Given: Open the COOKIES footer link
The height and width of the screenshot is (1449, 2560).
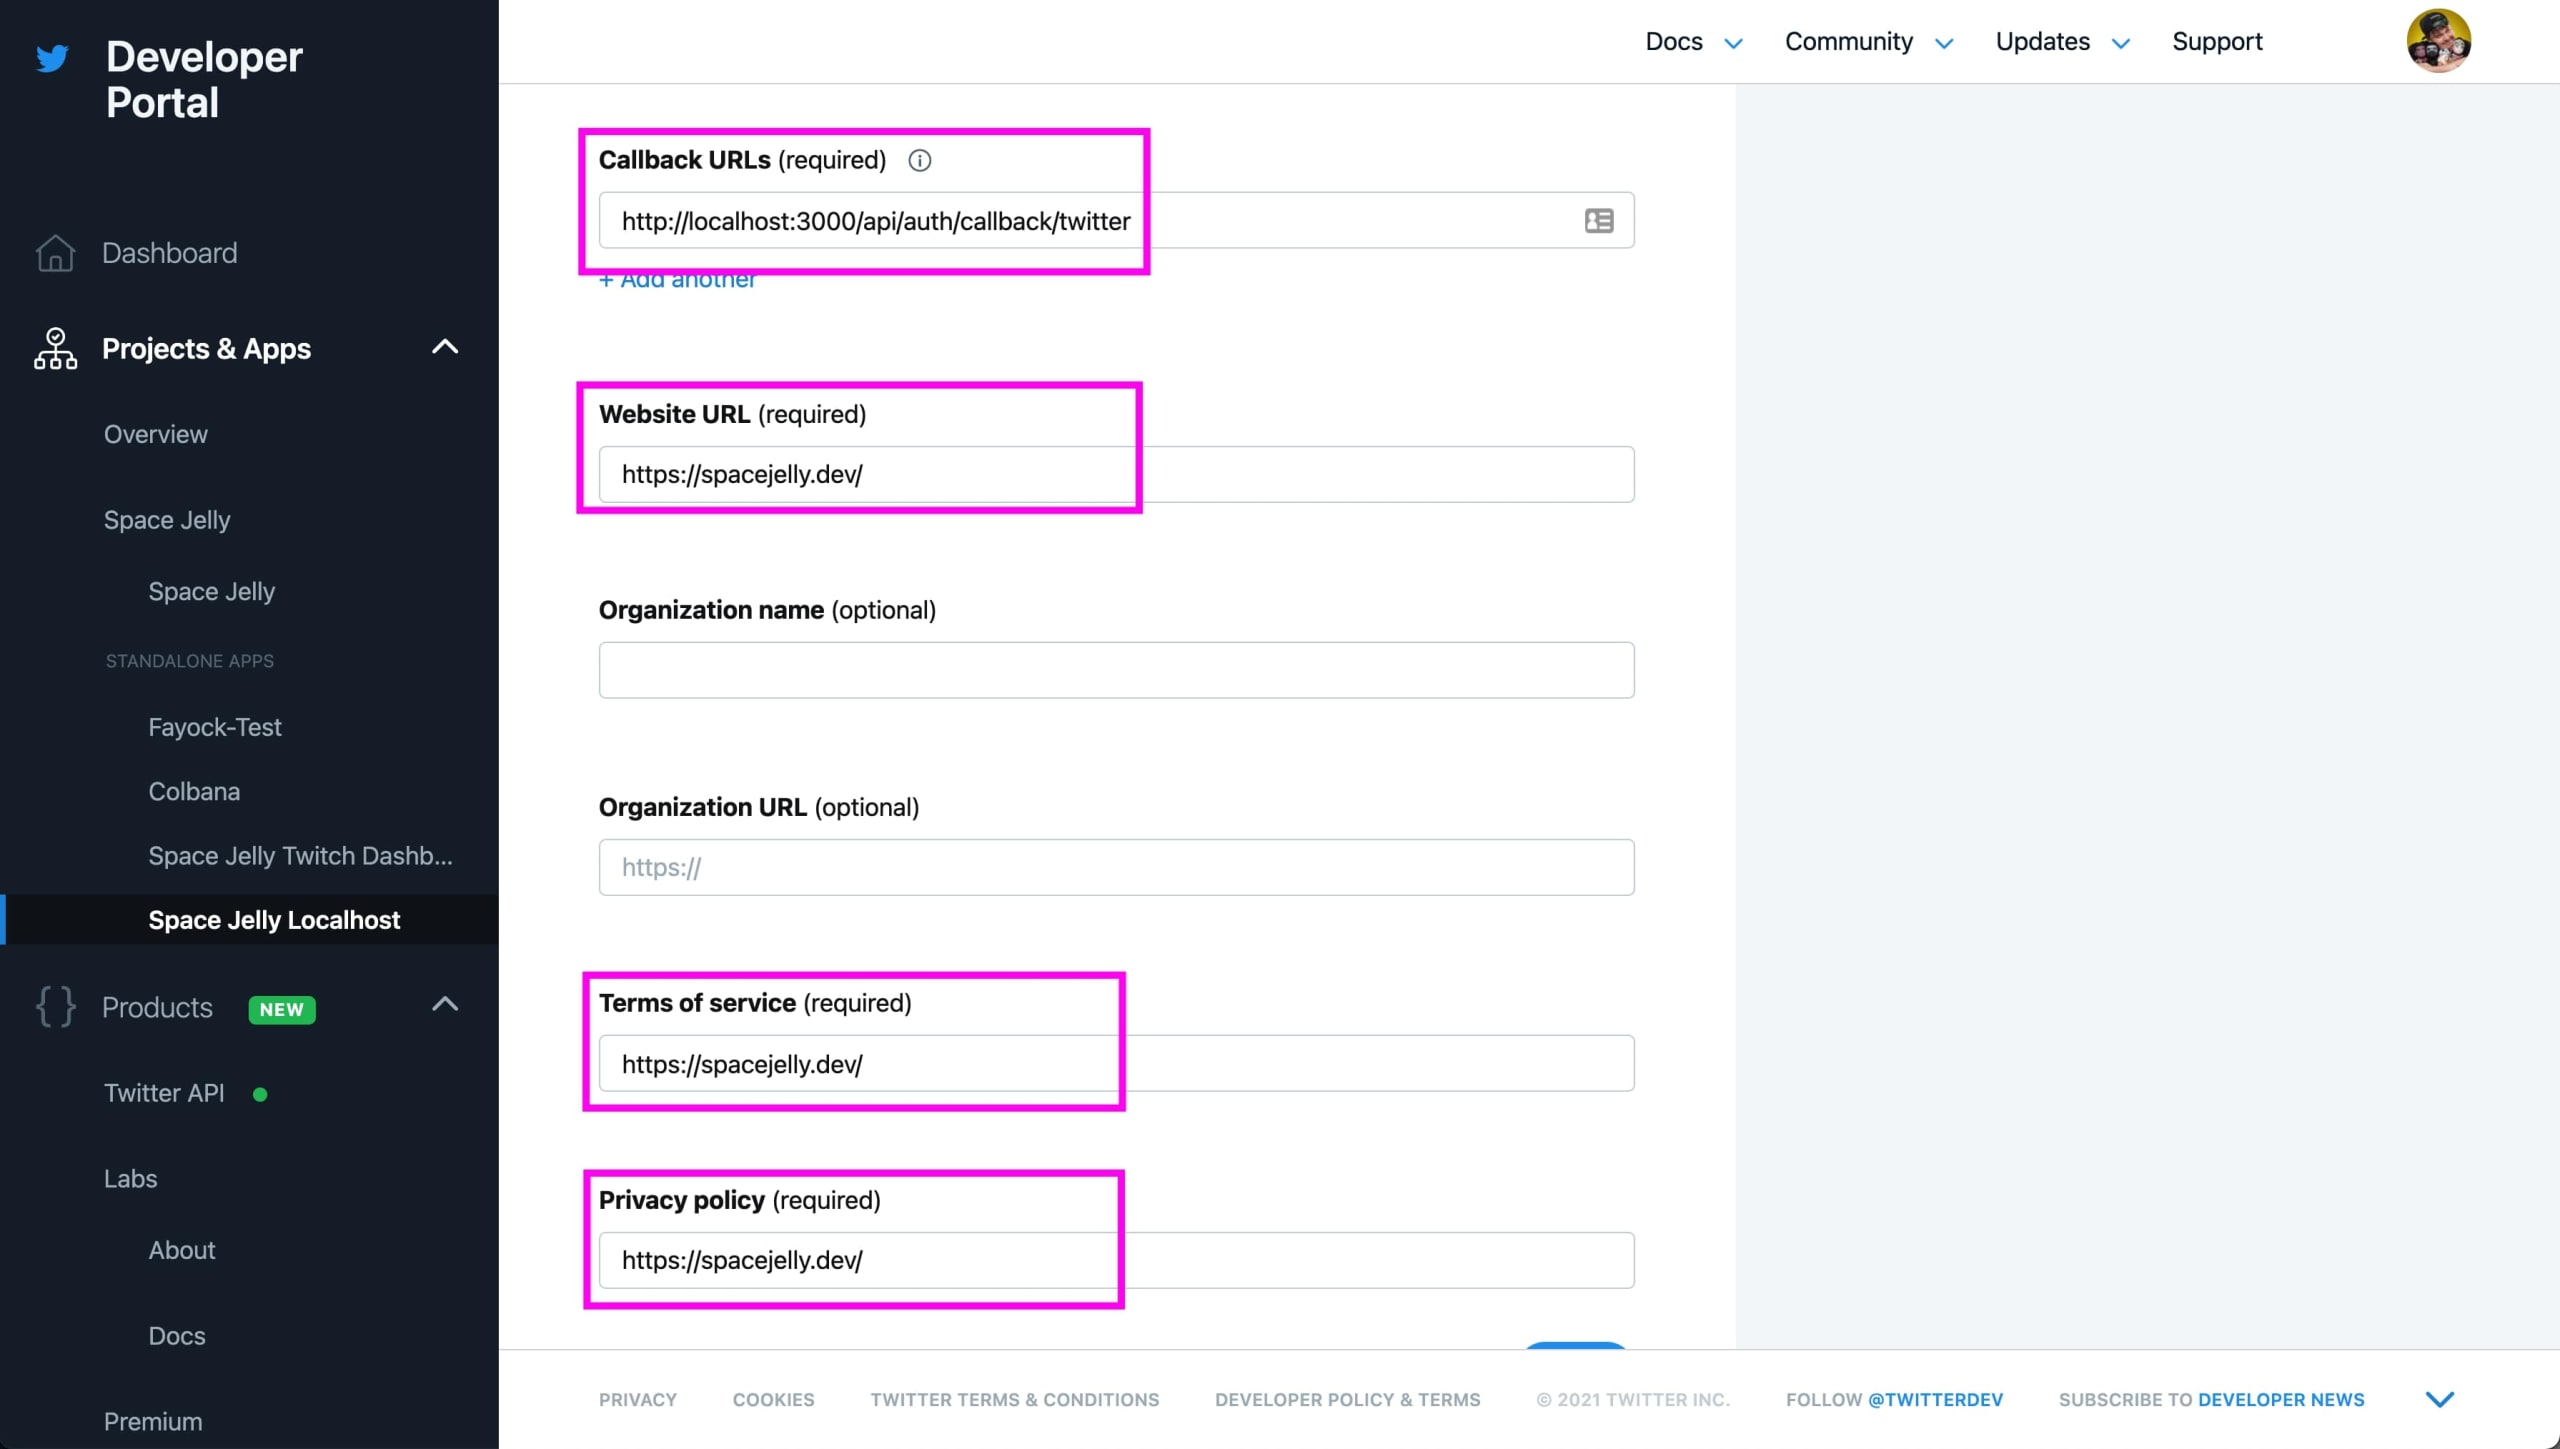Looking at the screenshot, I should 773,1399.
